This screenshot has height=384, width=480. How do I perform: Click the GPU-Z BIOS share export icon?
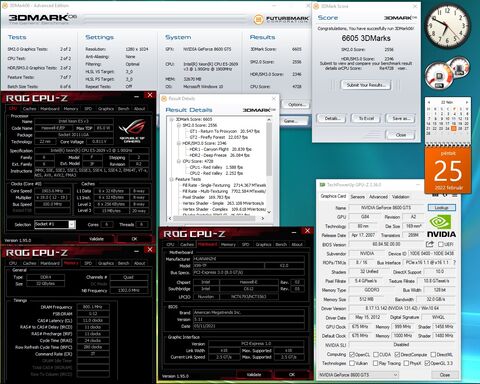point(430,244)
